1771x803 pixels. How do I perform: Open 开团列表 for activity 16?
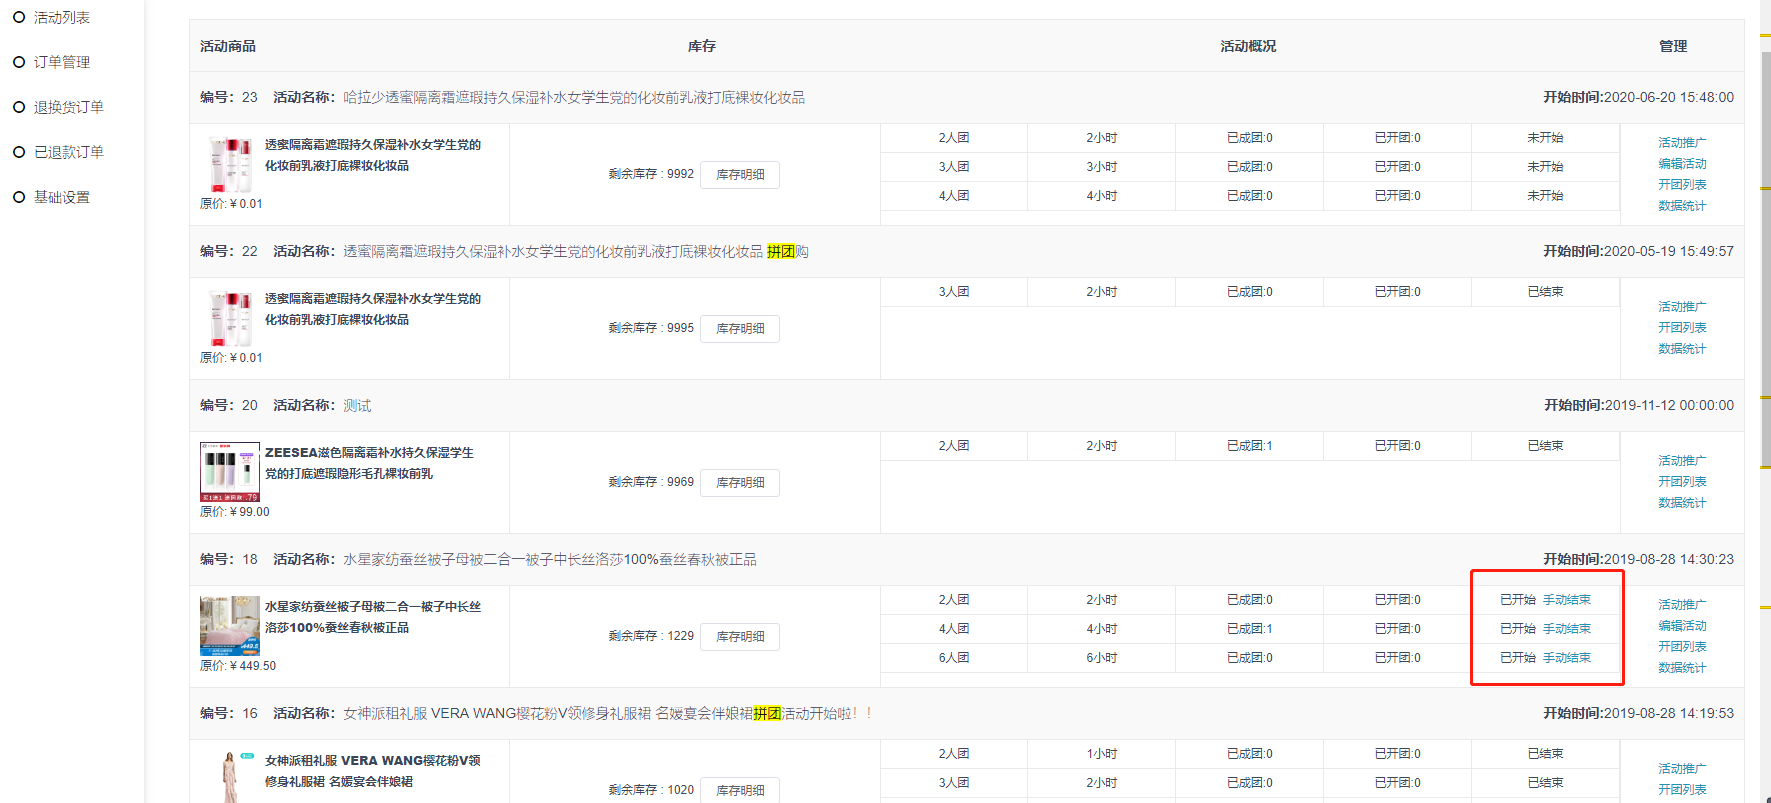point(1682,789)
